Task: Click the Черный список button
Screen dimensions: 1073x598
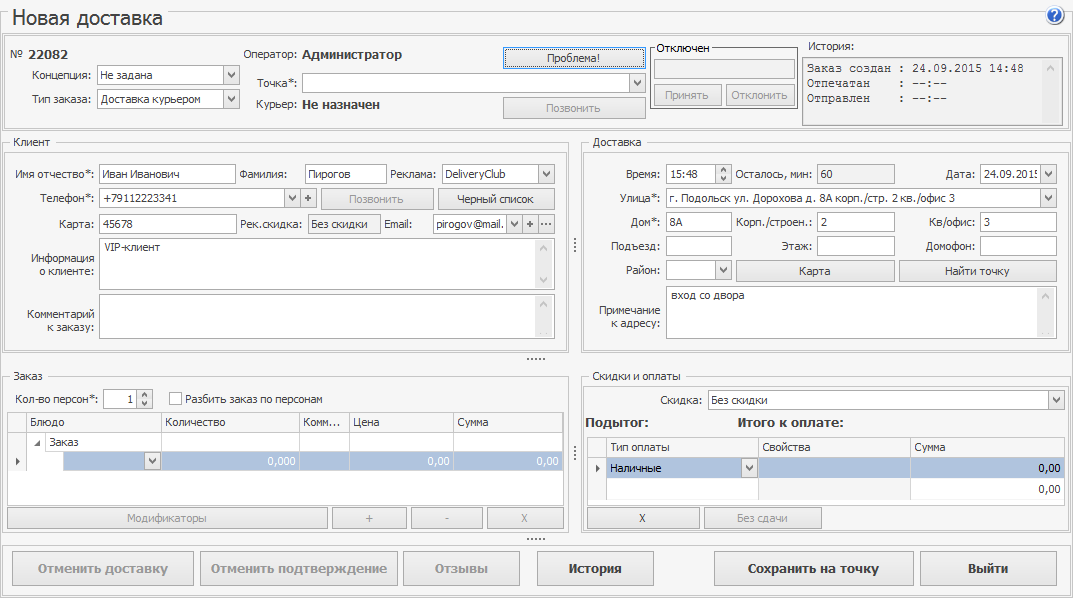Action: coord(495,199)
